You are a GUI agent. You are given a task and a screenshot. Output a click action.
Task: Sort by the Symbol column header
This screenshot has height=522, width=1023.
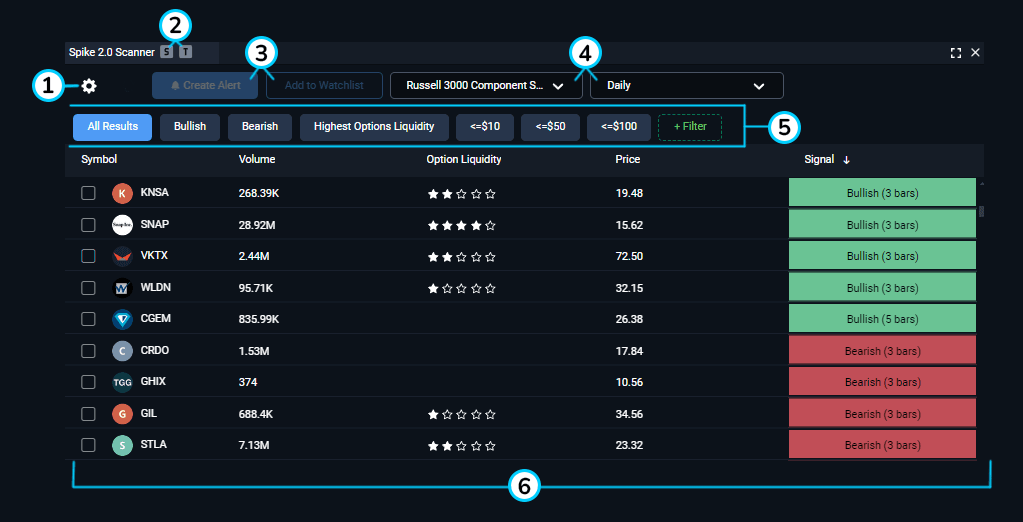[x=99, y=159]
